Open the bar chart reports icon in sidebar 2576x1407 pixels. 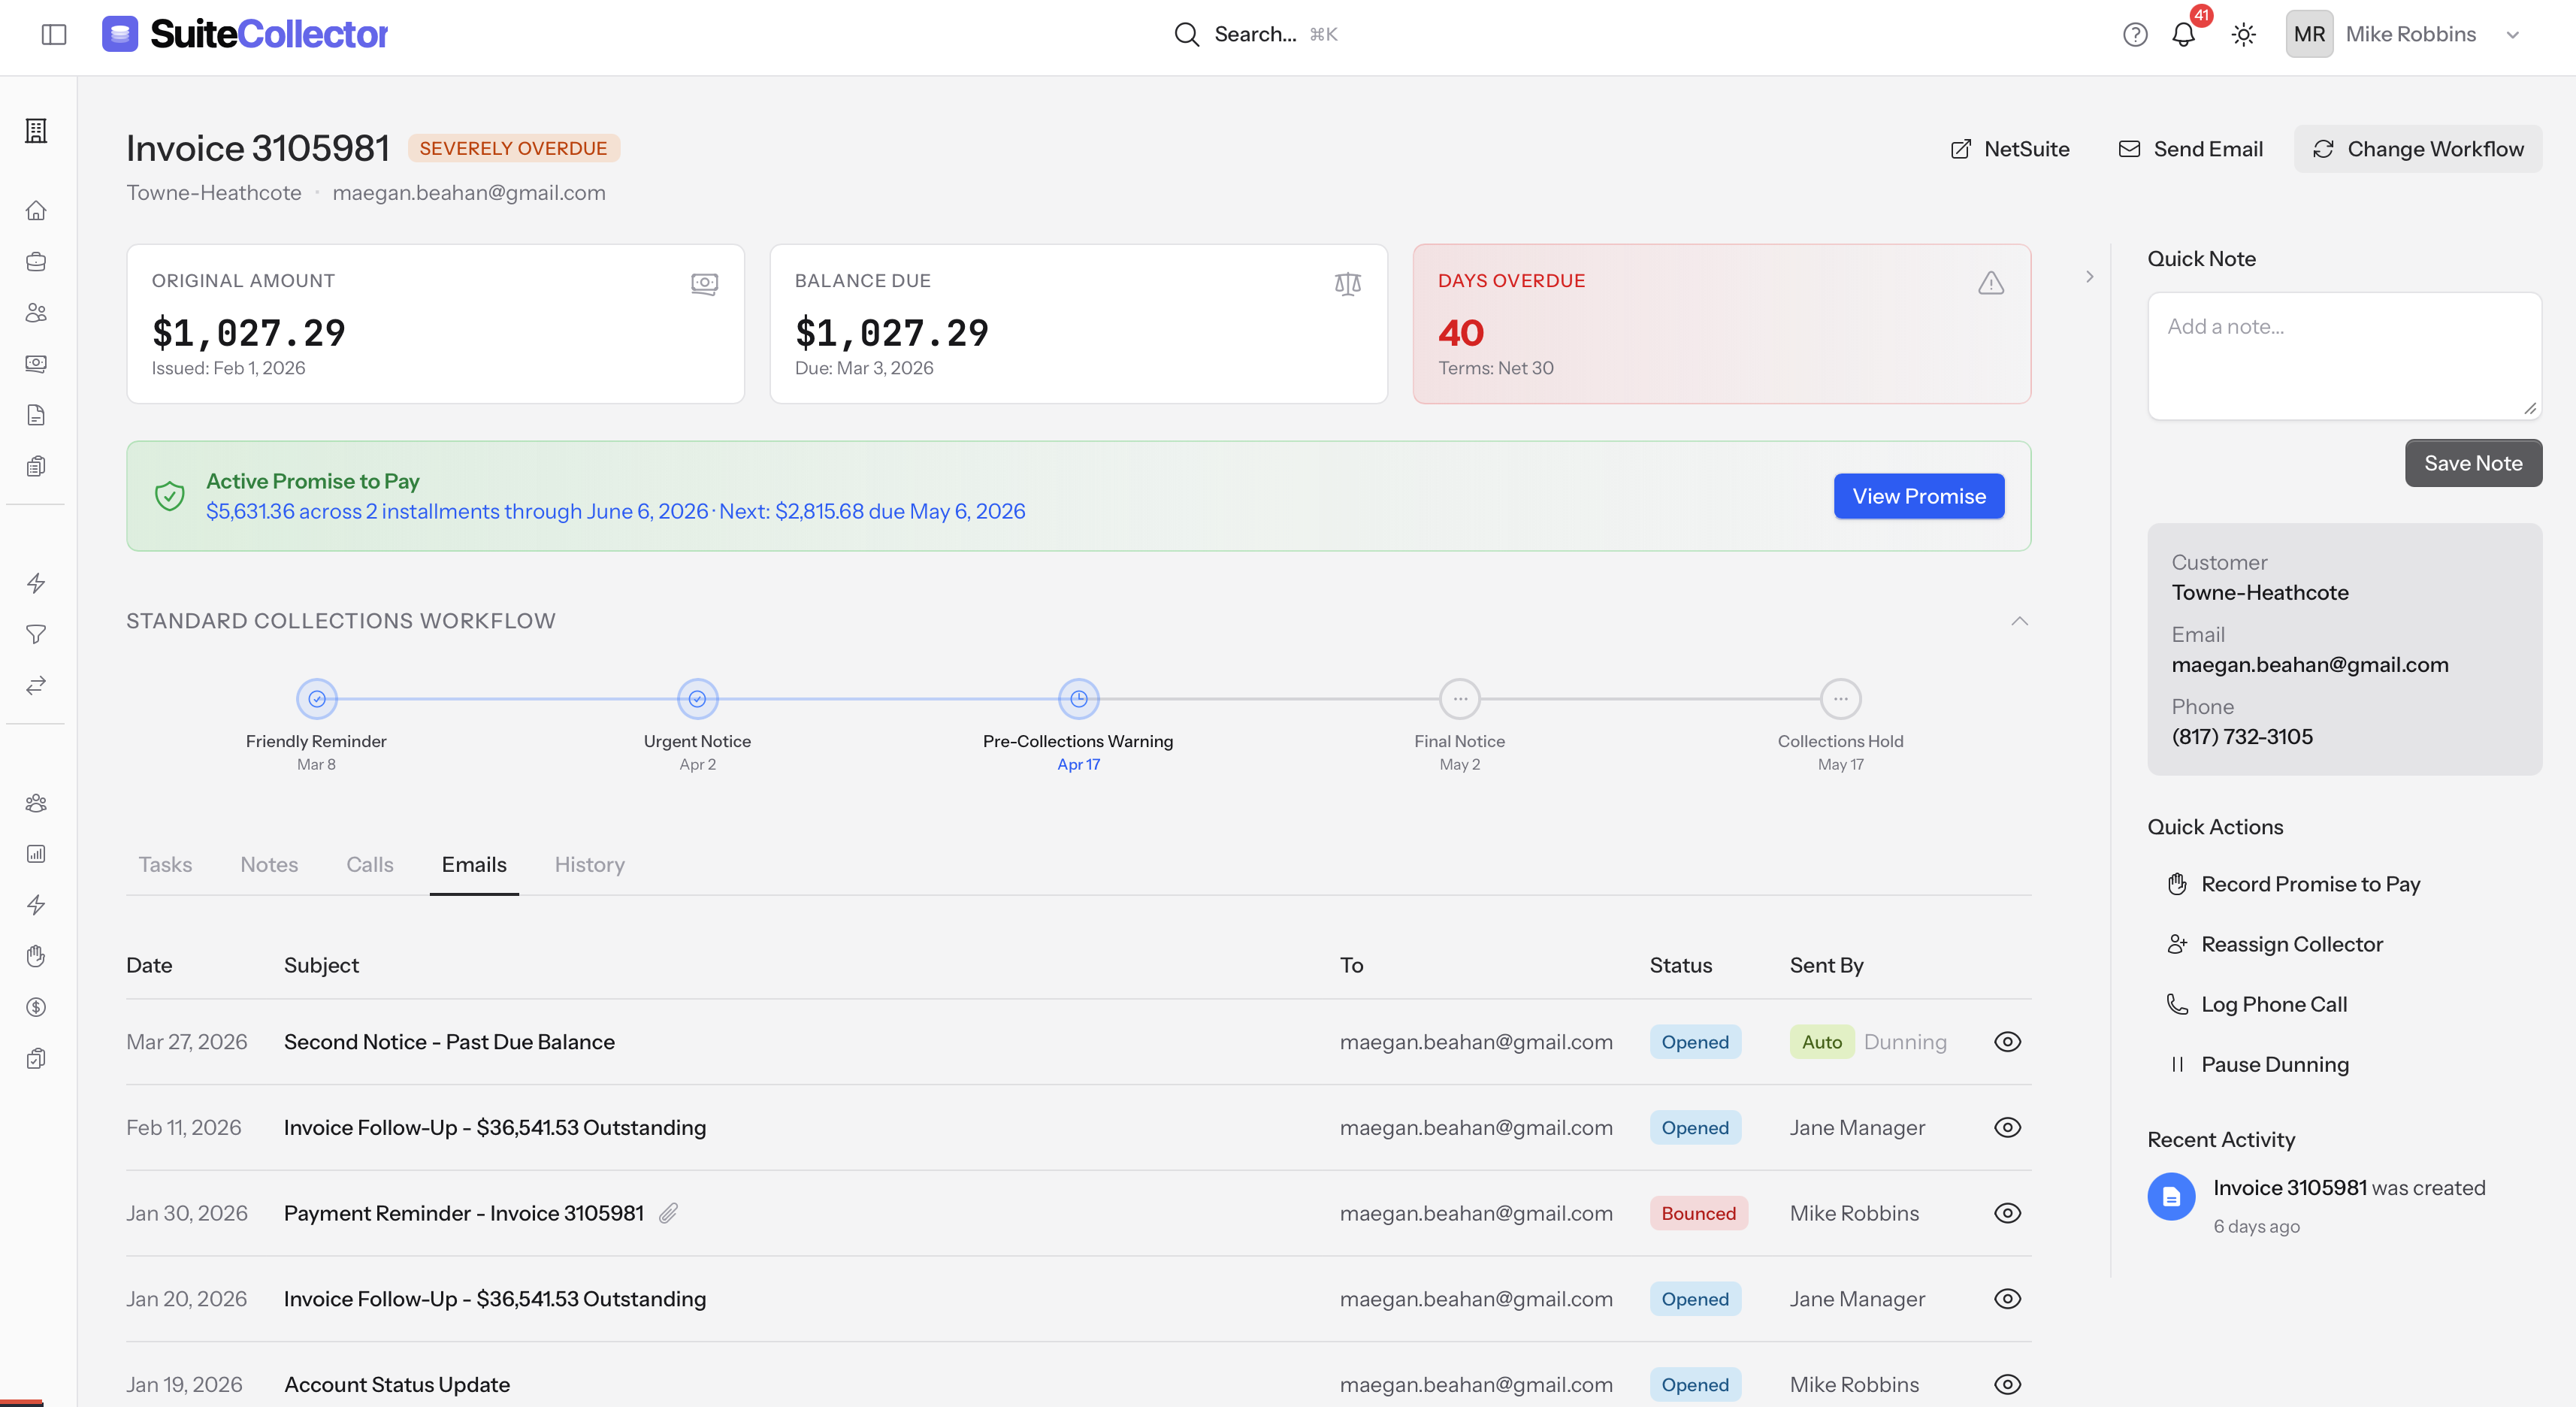pos(36,853)
